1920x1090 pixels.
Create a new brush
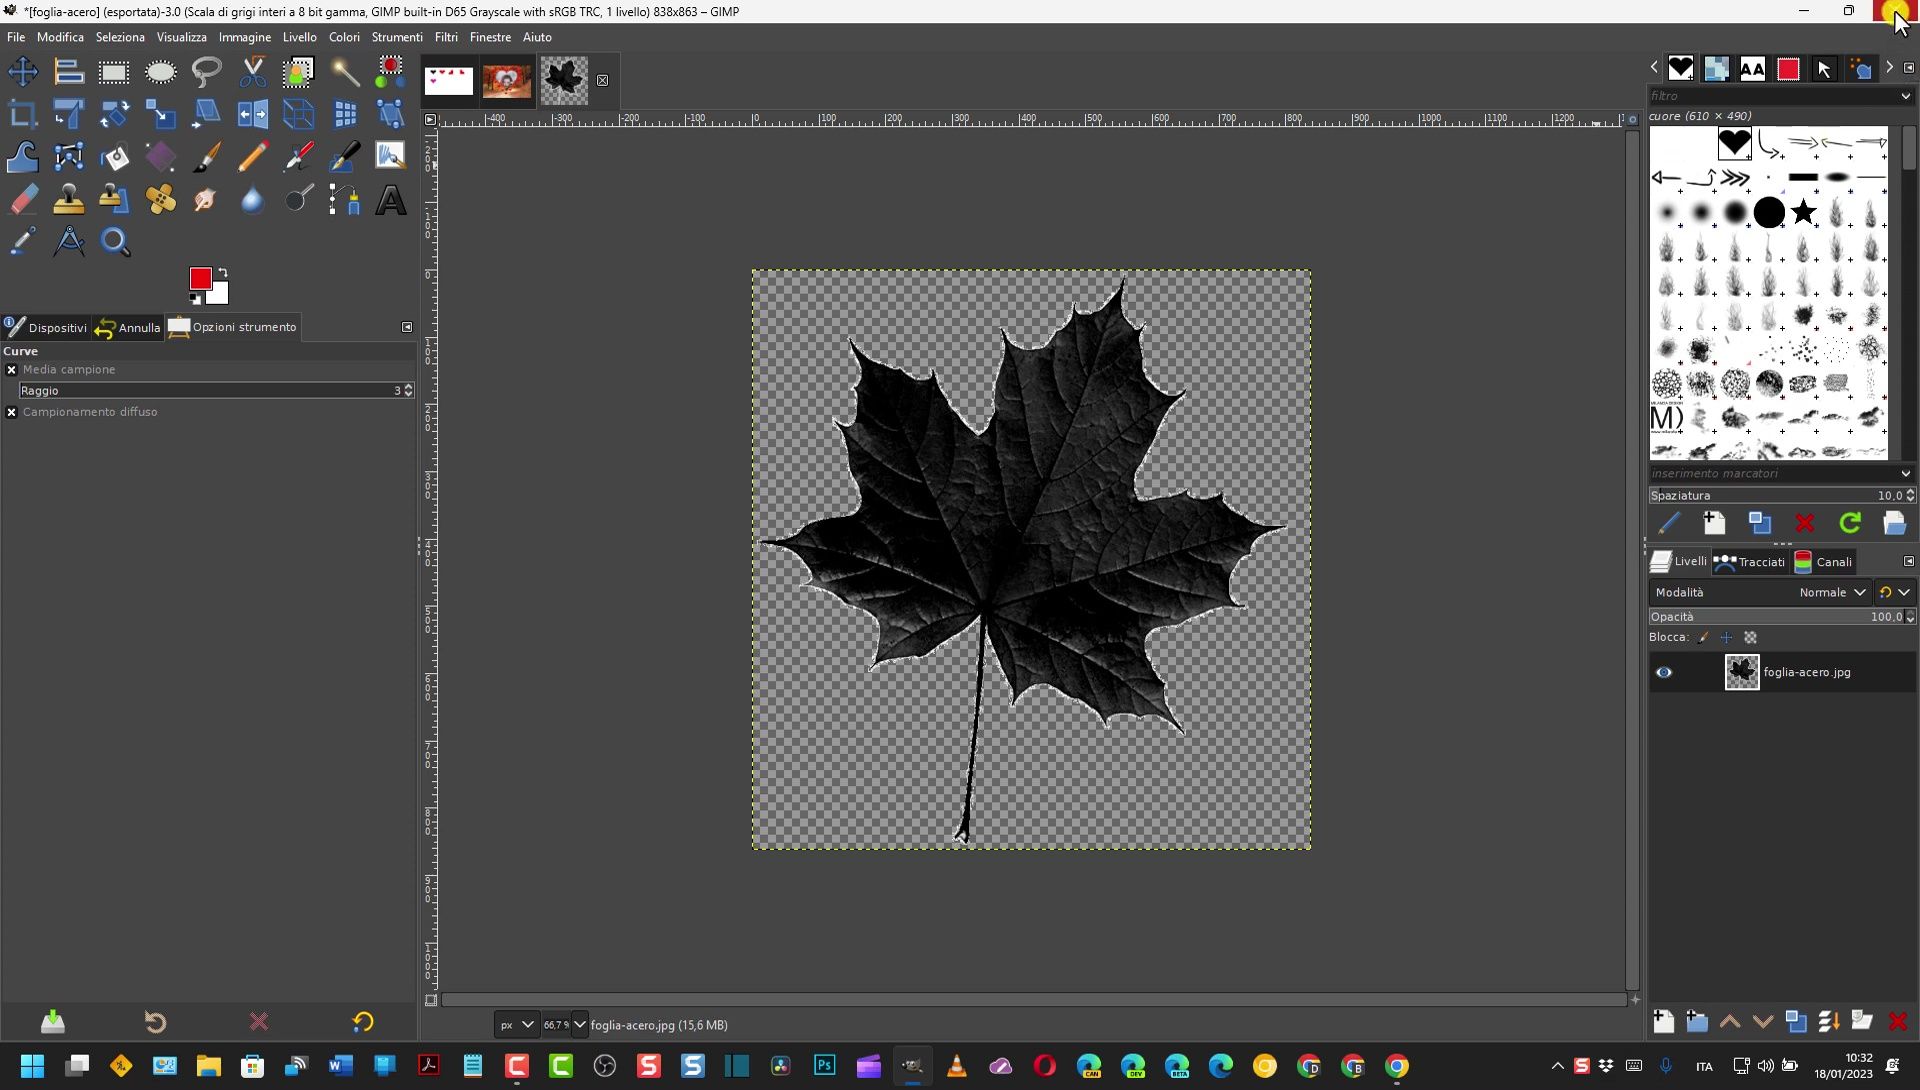pos(1714,523)
